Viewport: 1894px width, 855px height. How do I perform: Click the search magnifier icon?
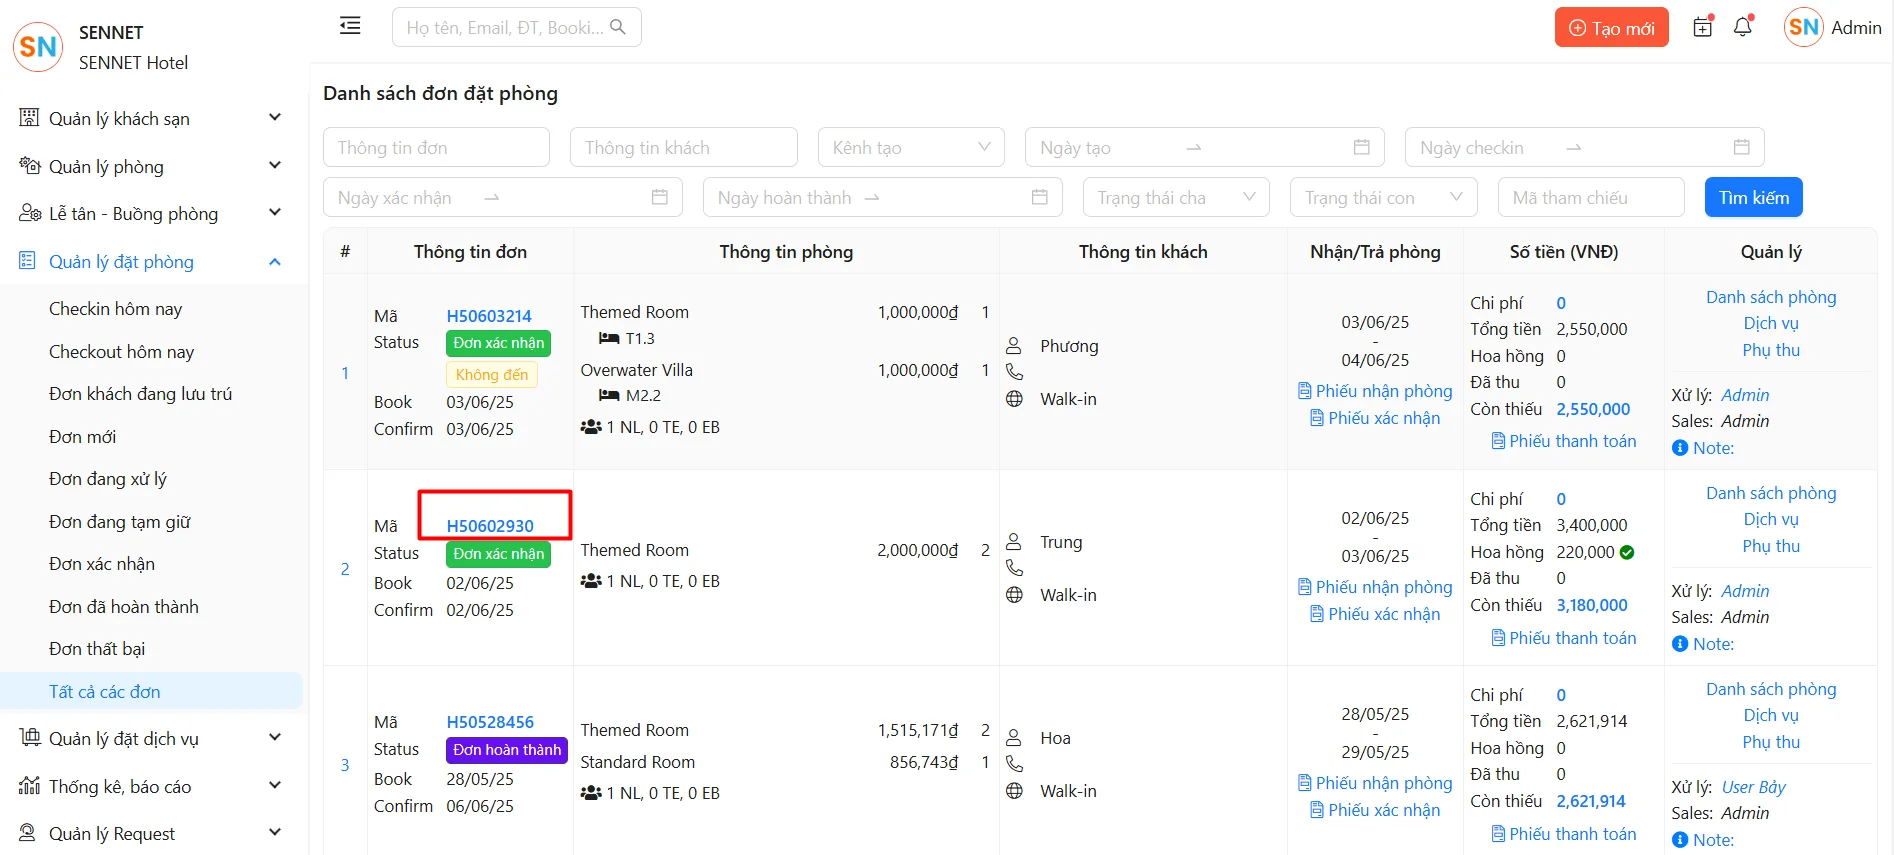coord(618,27)
